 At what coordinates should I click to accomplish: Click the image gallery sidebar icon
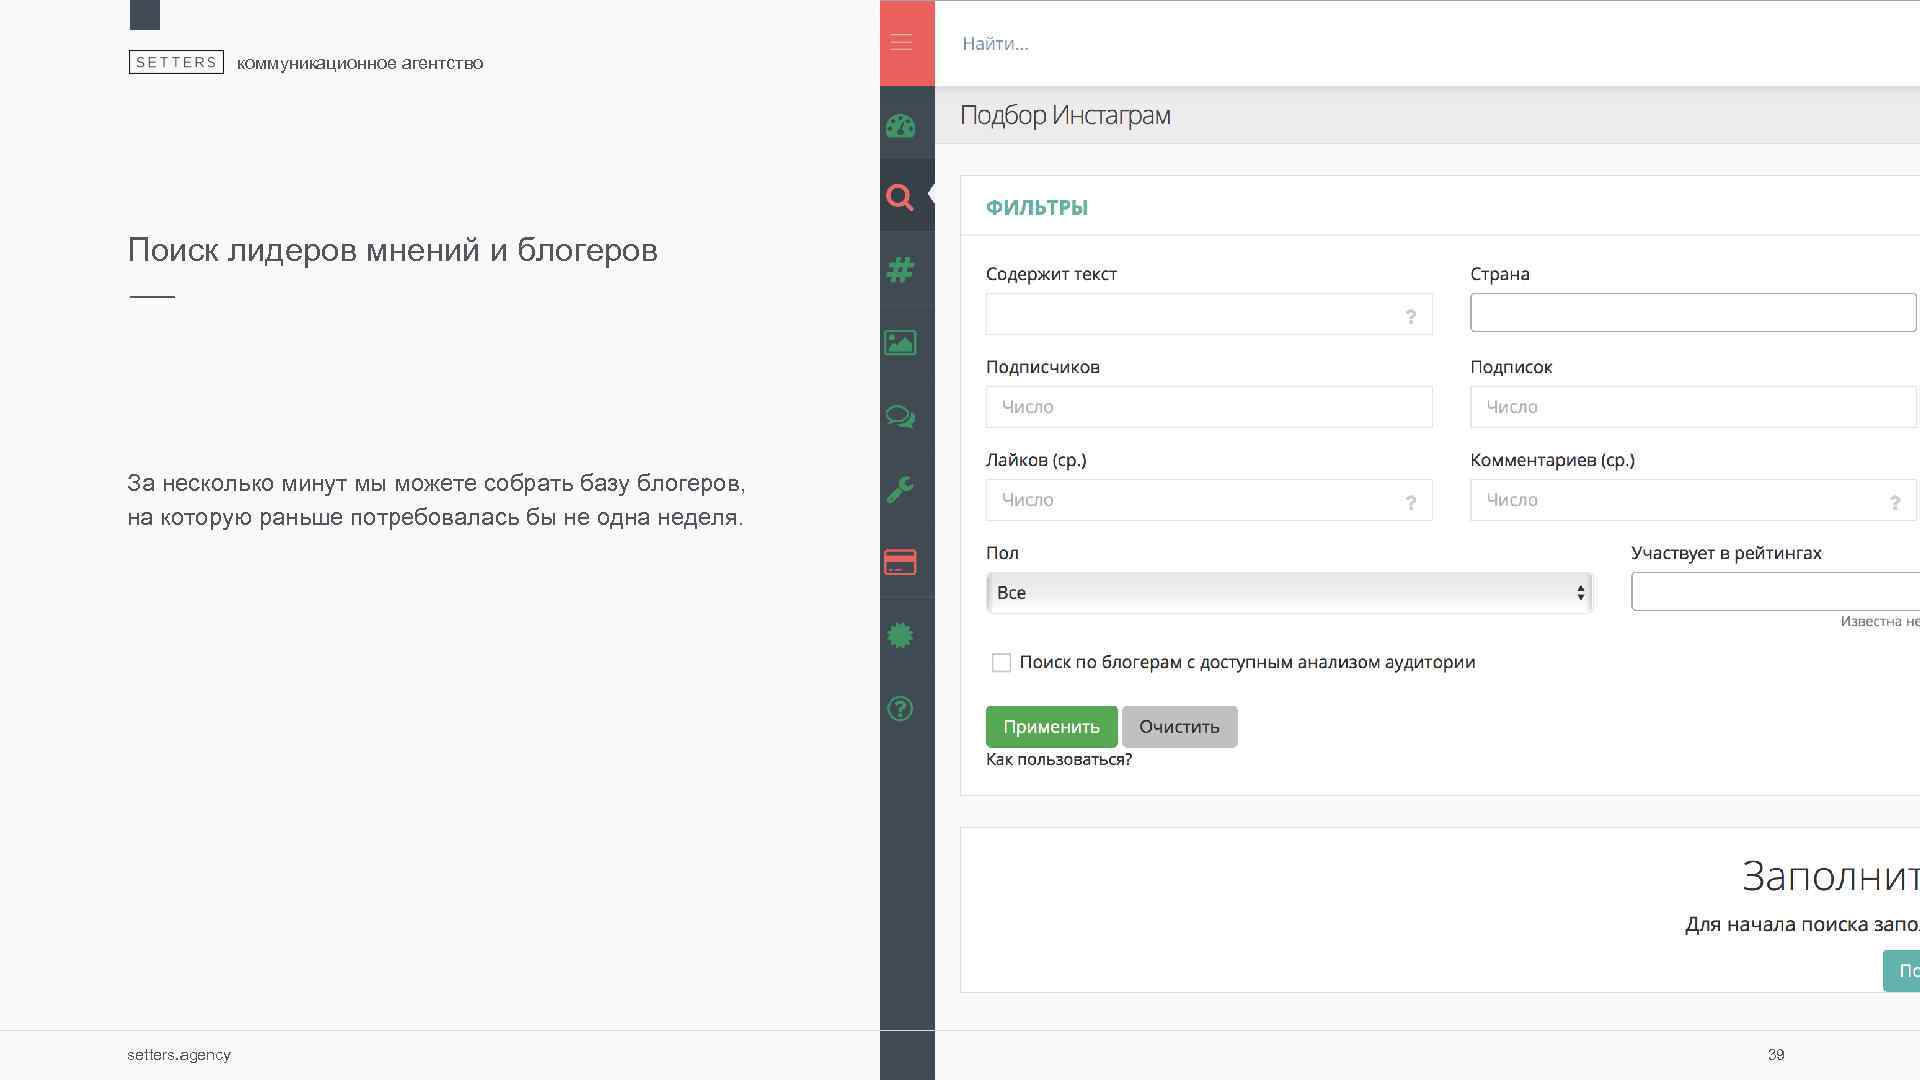pyautogui.click(x=900, y=343)
